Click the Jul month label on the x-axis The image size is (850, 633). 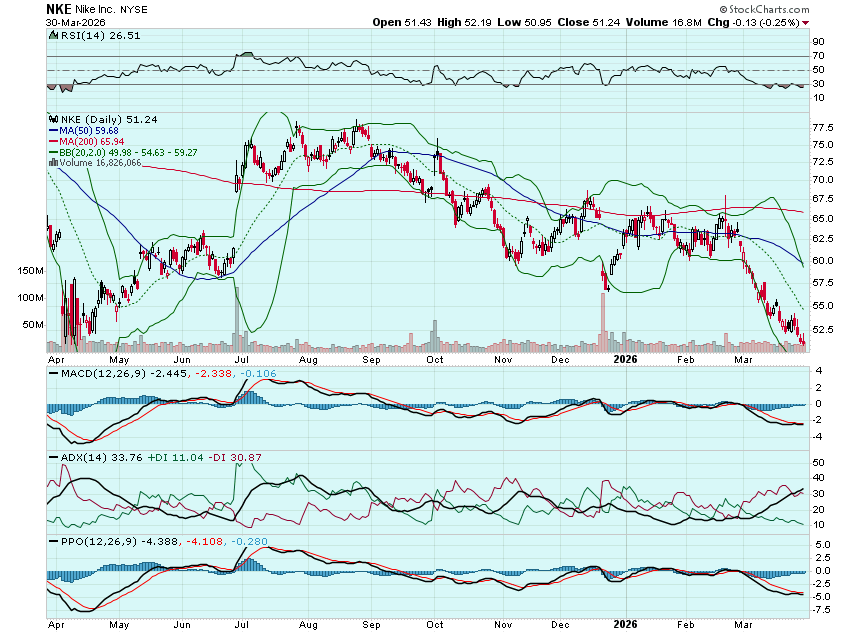(241, 357)
